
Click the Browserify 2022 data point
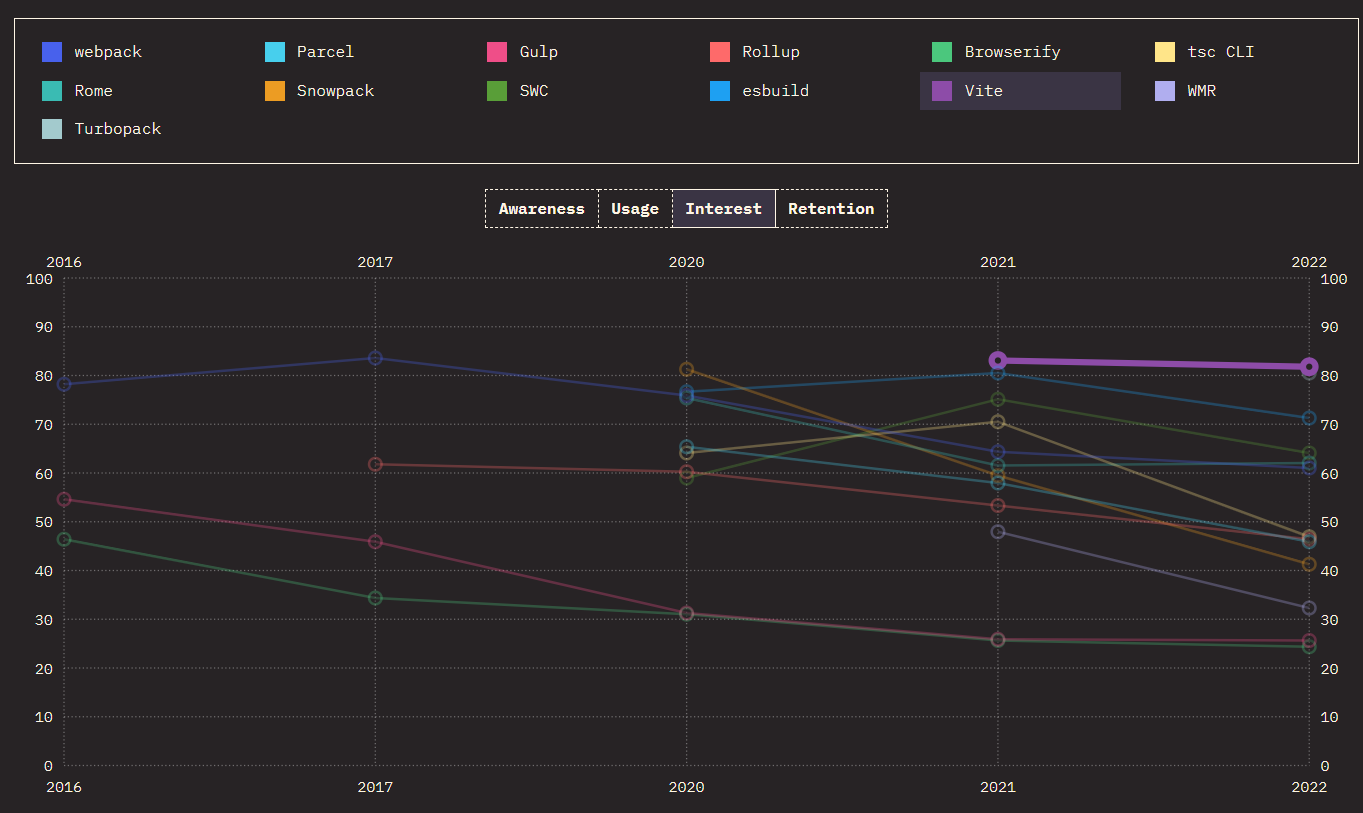(1309, 647)
